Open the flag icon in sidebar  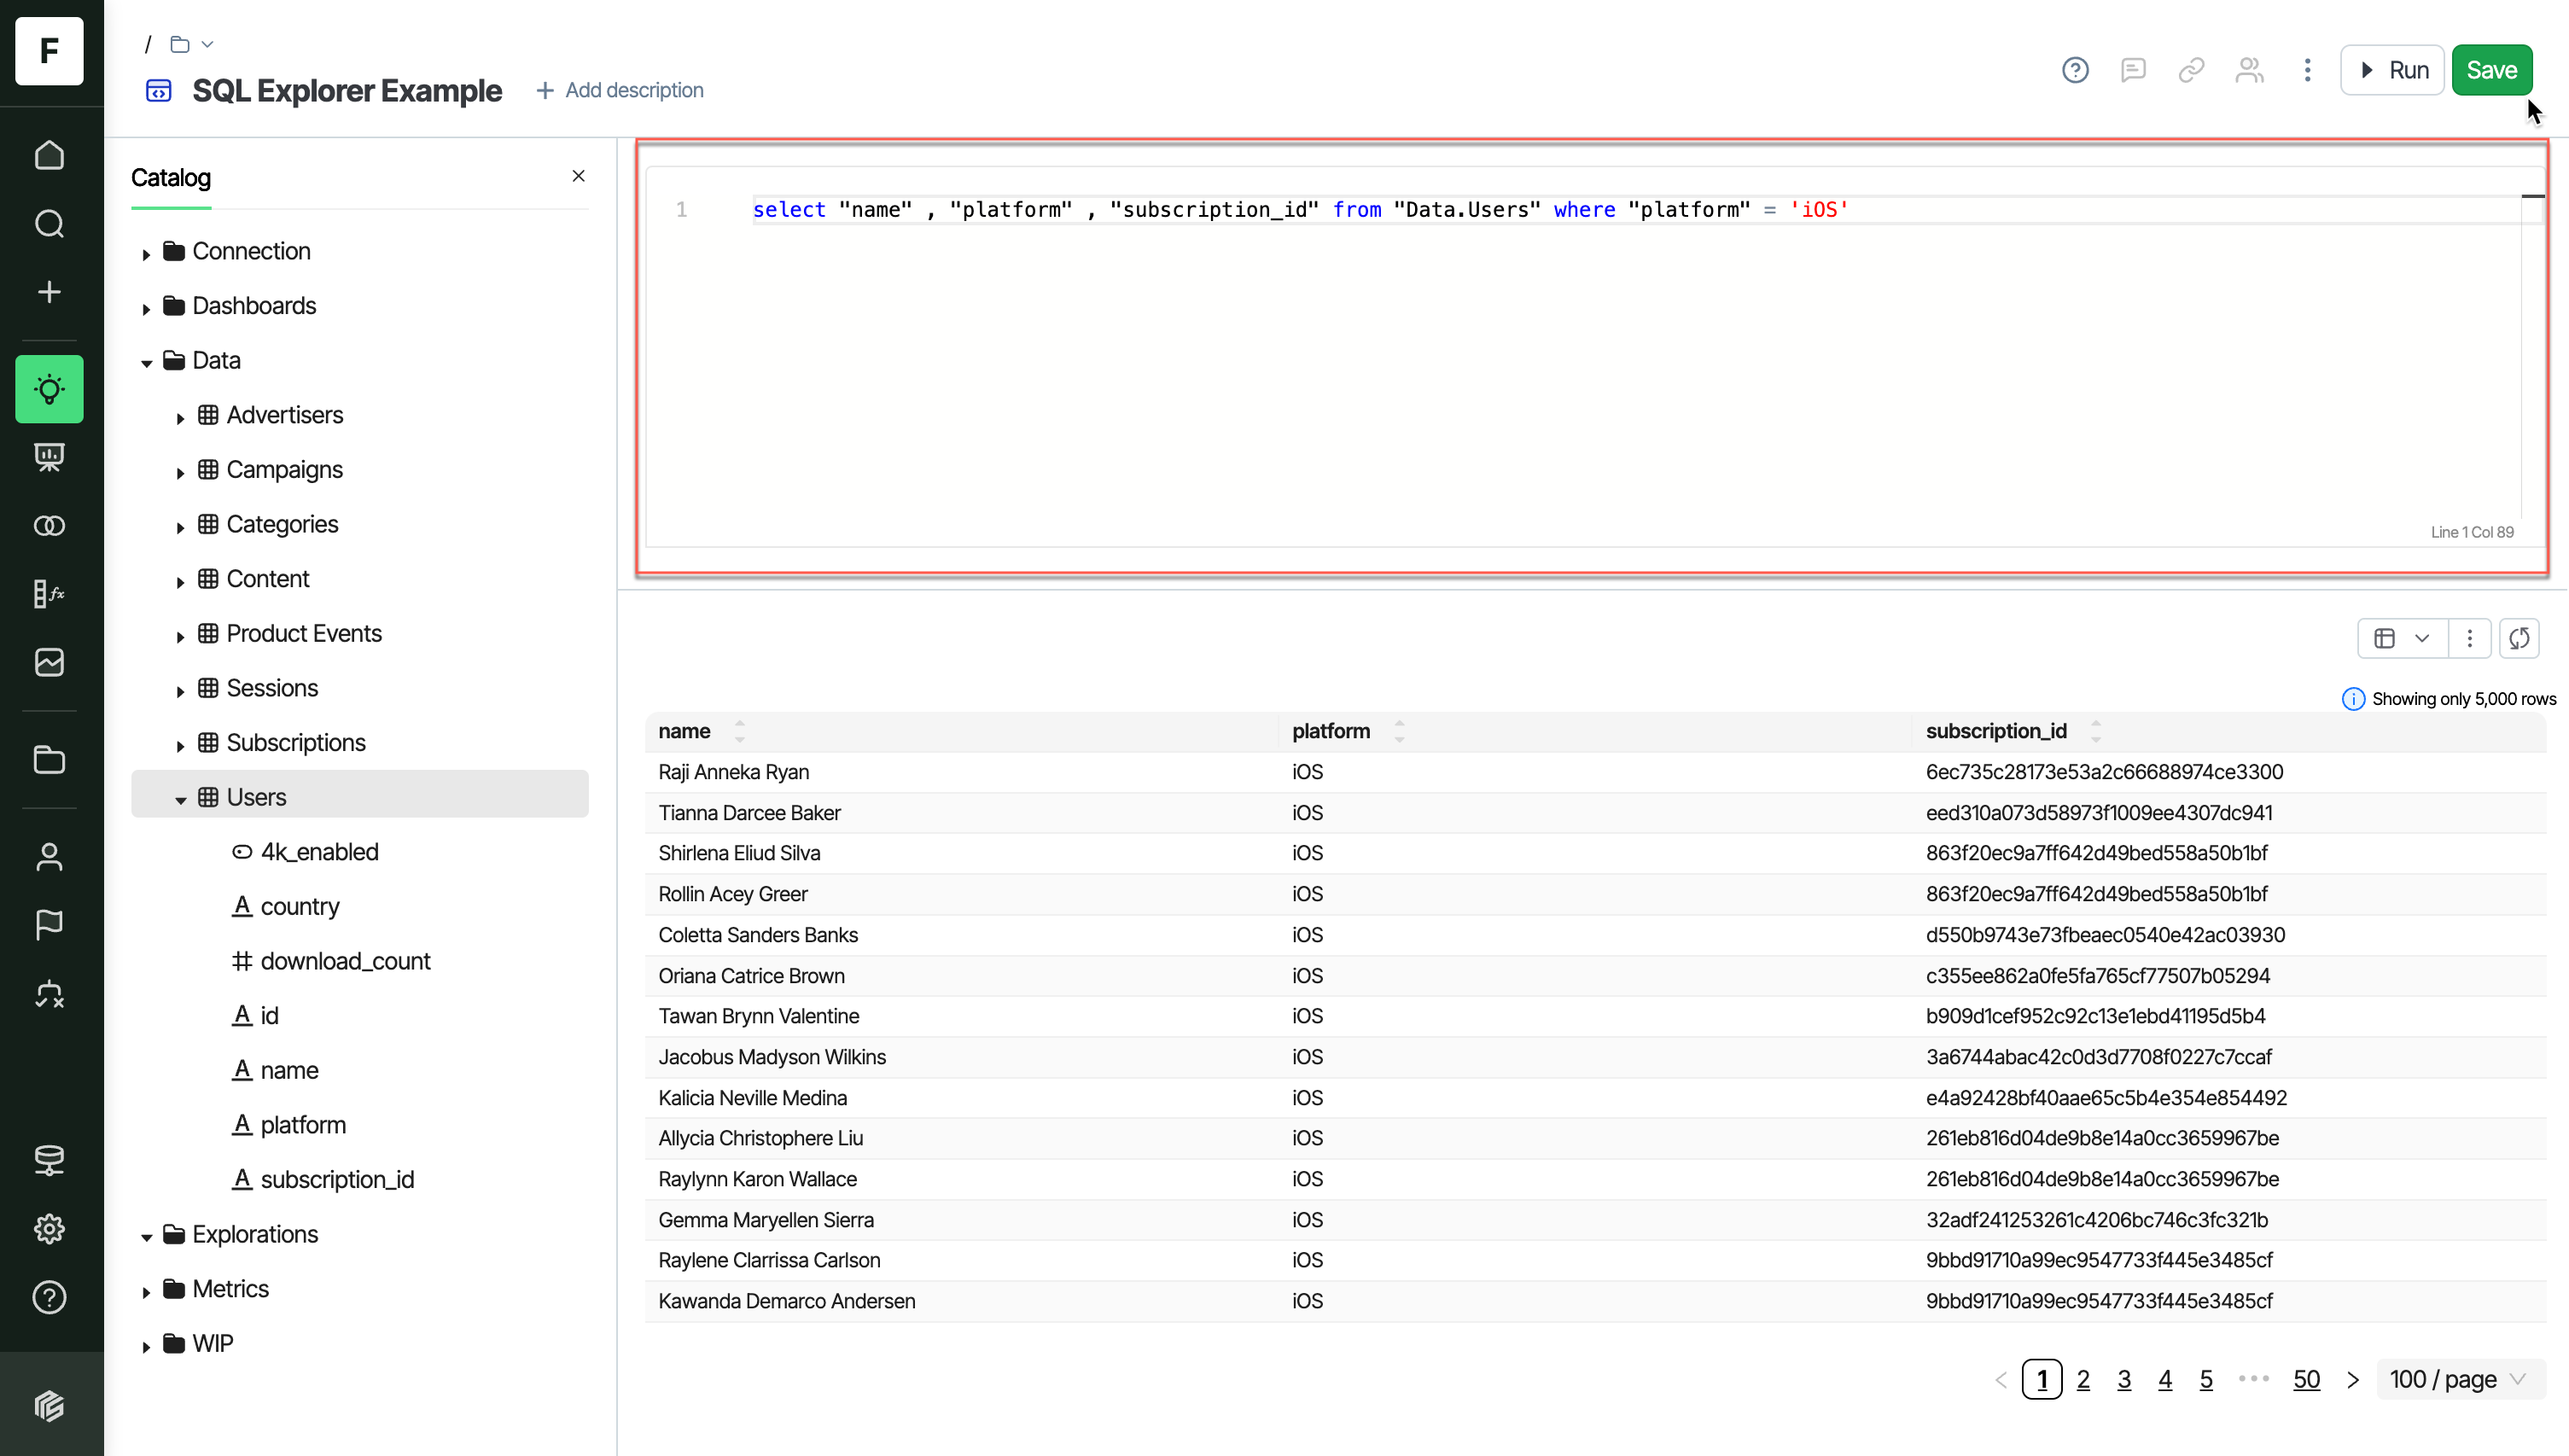point(49,924)
